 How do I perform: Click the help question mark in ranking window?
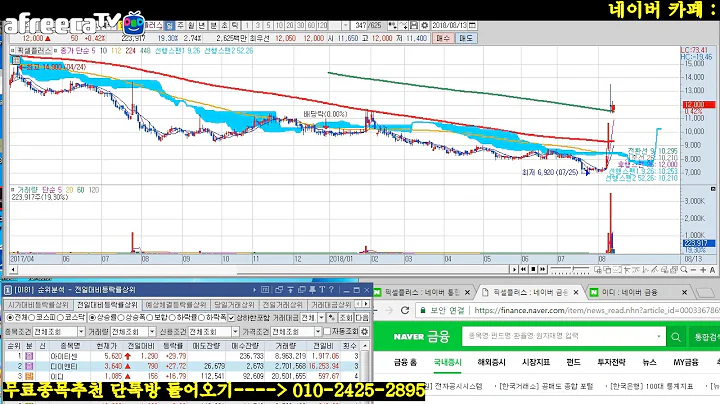[331, 290]
